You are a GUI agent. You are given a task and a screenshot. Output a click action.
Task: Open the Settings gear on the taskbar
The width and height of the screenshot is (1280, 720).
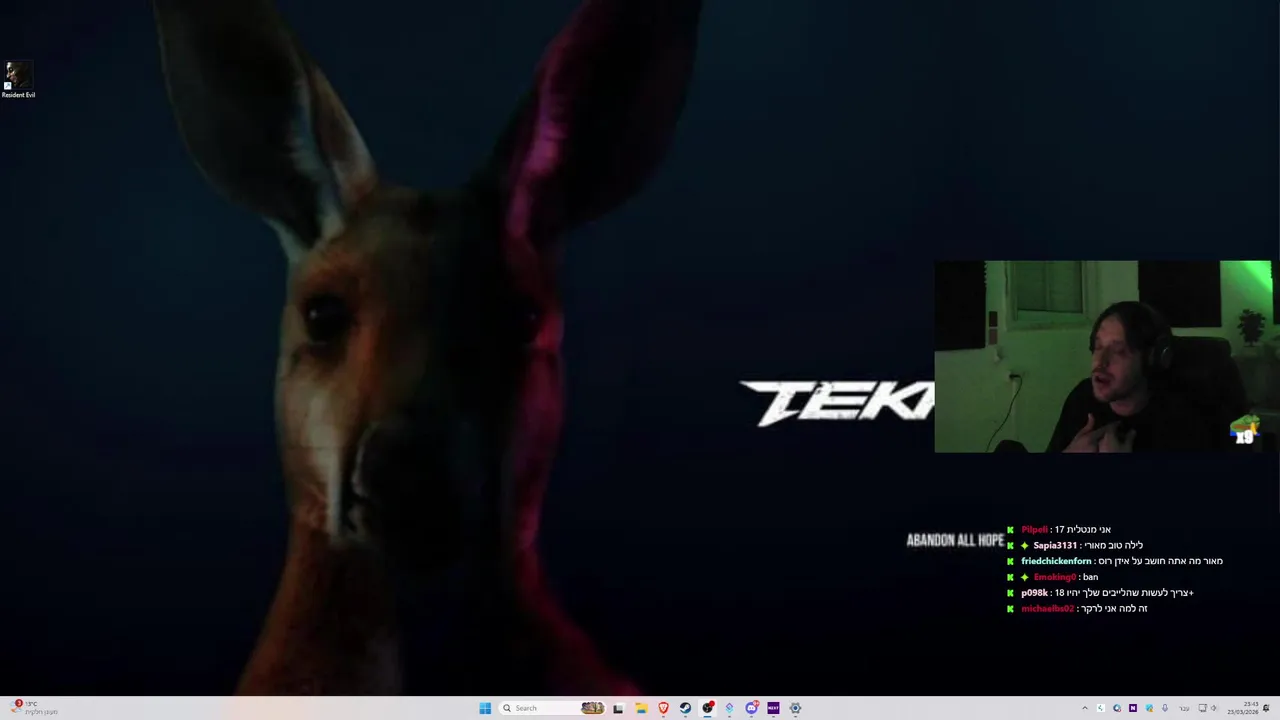795,708
